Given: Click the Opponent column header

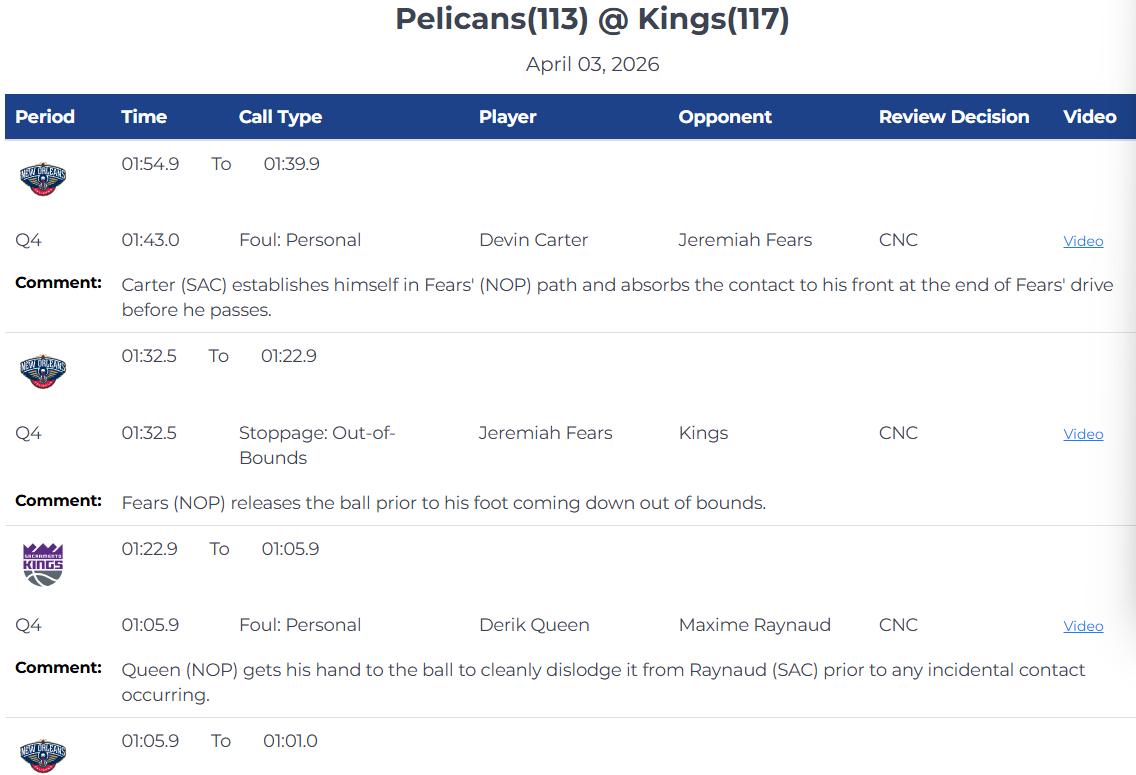Looking at the screenshot, I should click(x=725, y=117).
